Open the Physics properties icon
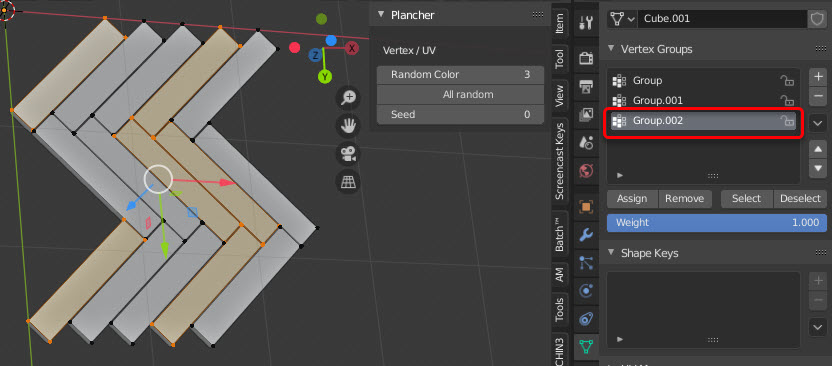The height and width of the screenshot is (366, 832). [x=586, y=291]
